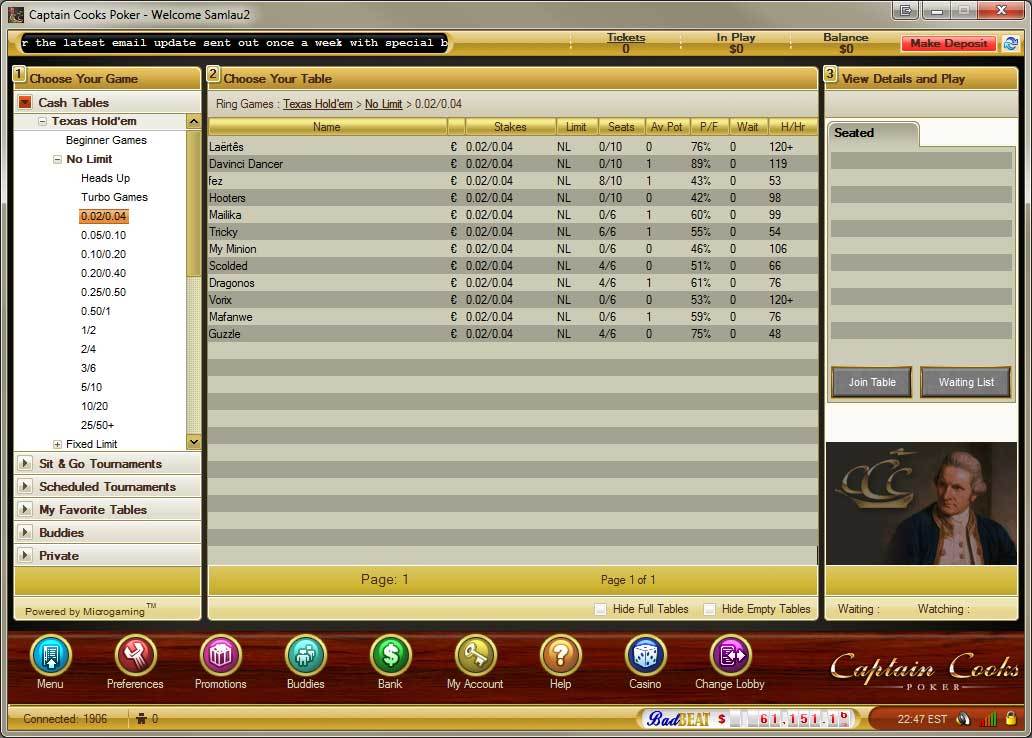Collapse the Texas Hold'em tree node
The width and height of the screenshot is (1032, 738).
42,121
